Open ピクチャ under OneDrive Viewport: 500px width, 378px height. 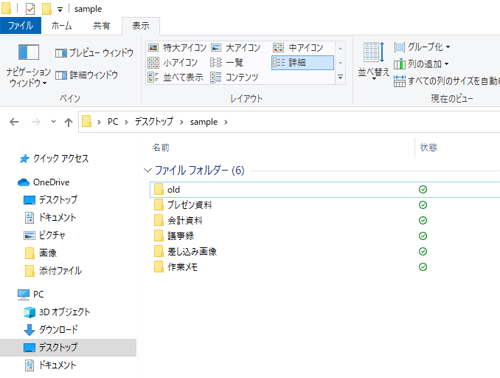45,235
